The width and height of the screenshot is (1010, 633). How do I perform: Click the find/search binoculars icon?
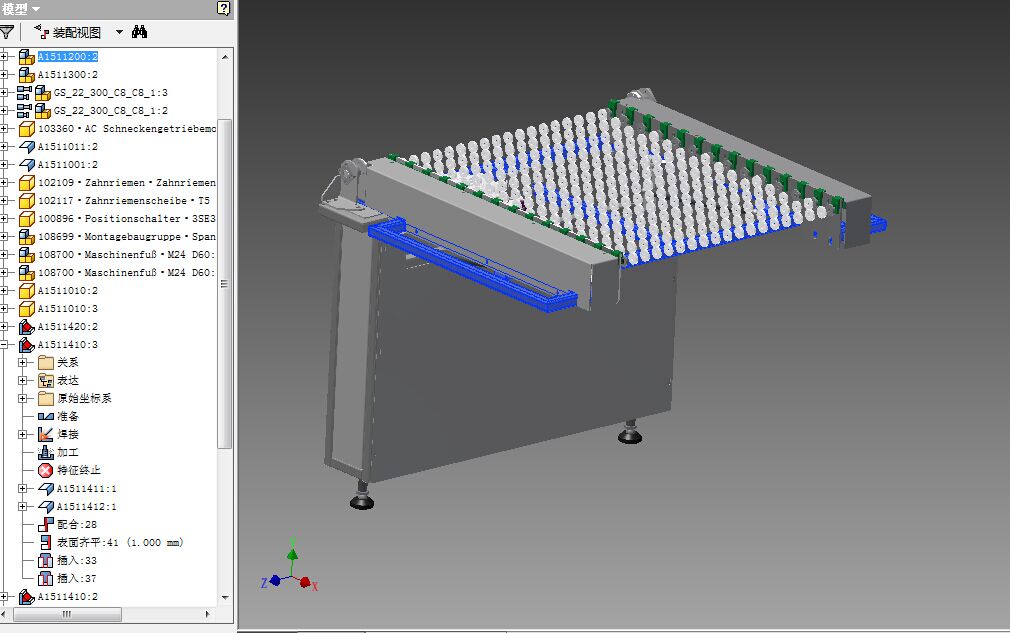pyautogui.click(x=140, y=31)
